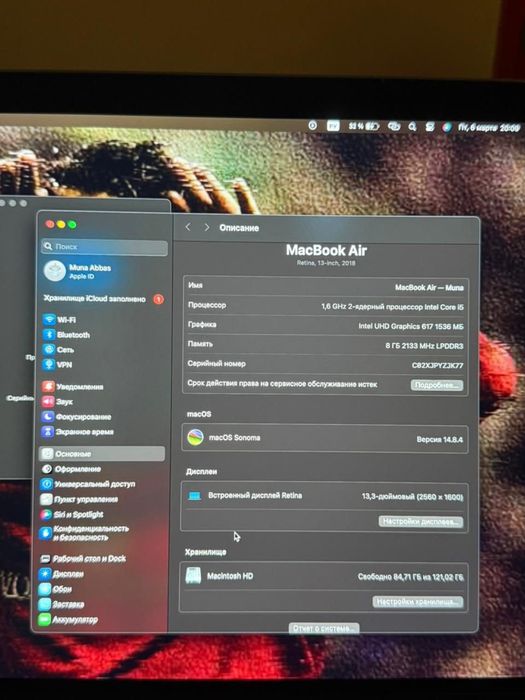Click Свободно 84,71 ГБ storage text
Image resolution: width=525 pixels, height=700 pixels.
coord(410,577)
